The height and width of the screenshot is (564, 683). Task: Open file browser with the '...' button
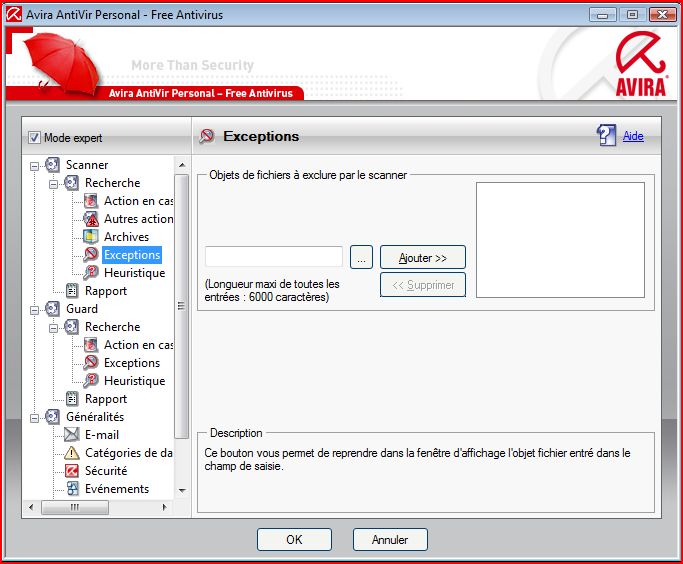coord(362,257)
